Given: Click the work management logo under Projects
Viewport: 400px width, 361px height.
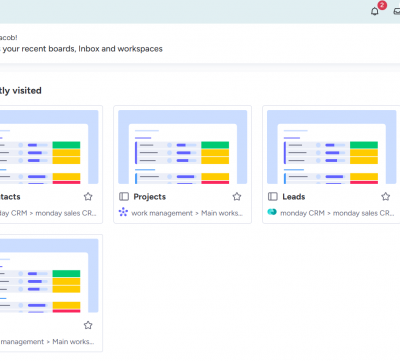Looking at the screenshot, I should pos(123,212).
